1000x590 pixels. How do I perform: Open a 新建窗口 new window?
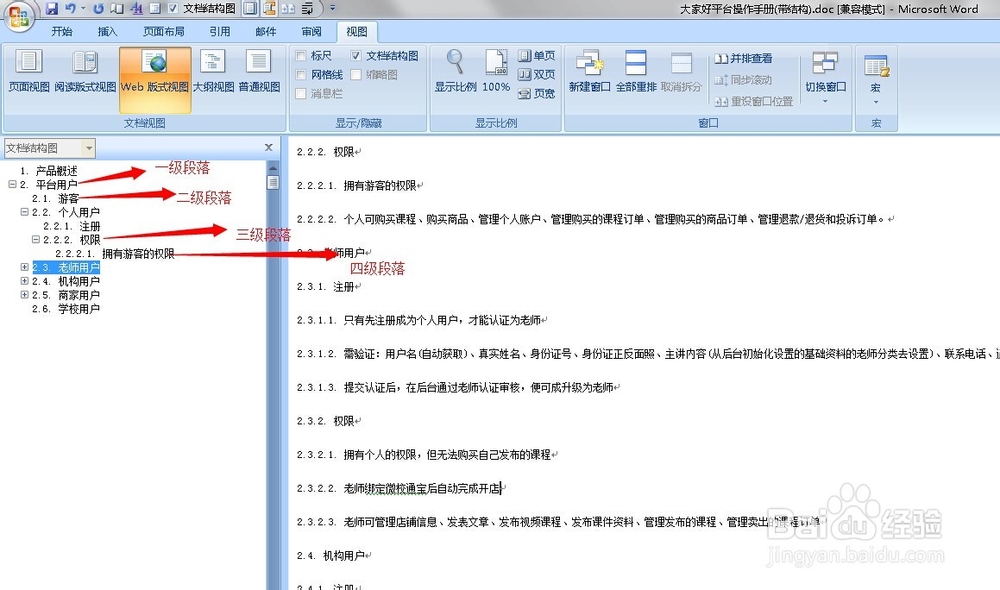(x=589, y=71)
